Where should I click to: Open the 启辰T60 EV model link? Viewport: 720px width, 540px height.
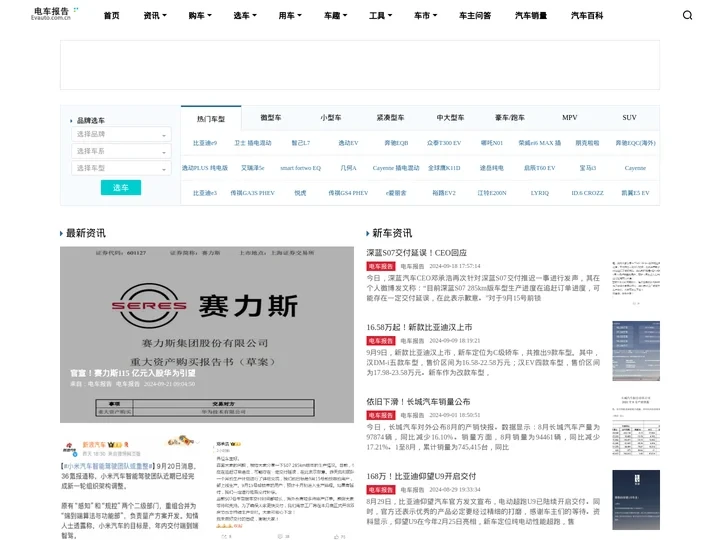coord(540,168)
